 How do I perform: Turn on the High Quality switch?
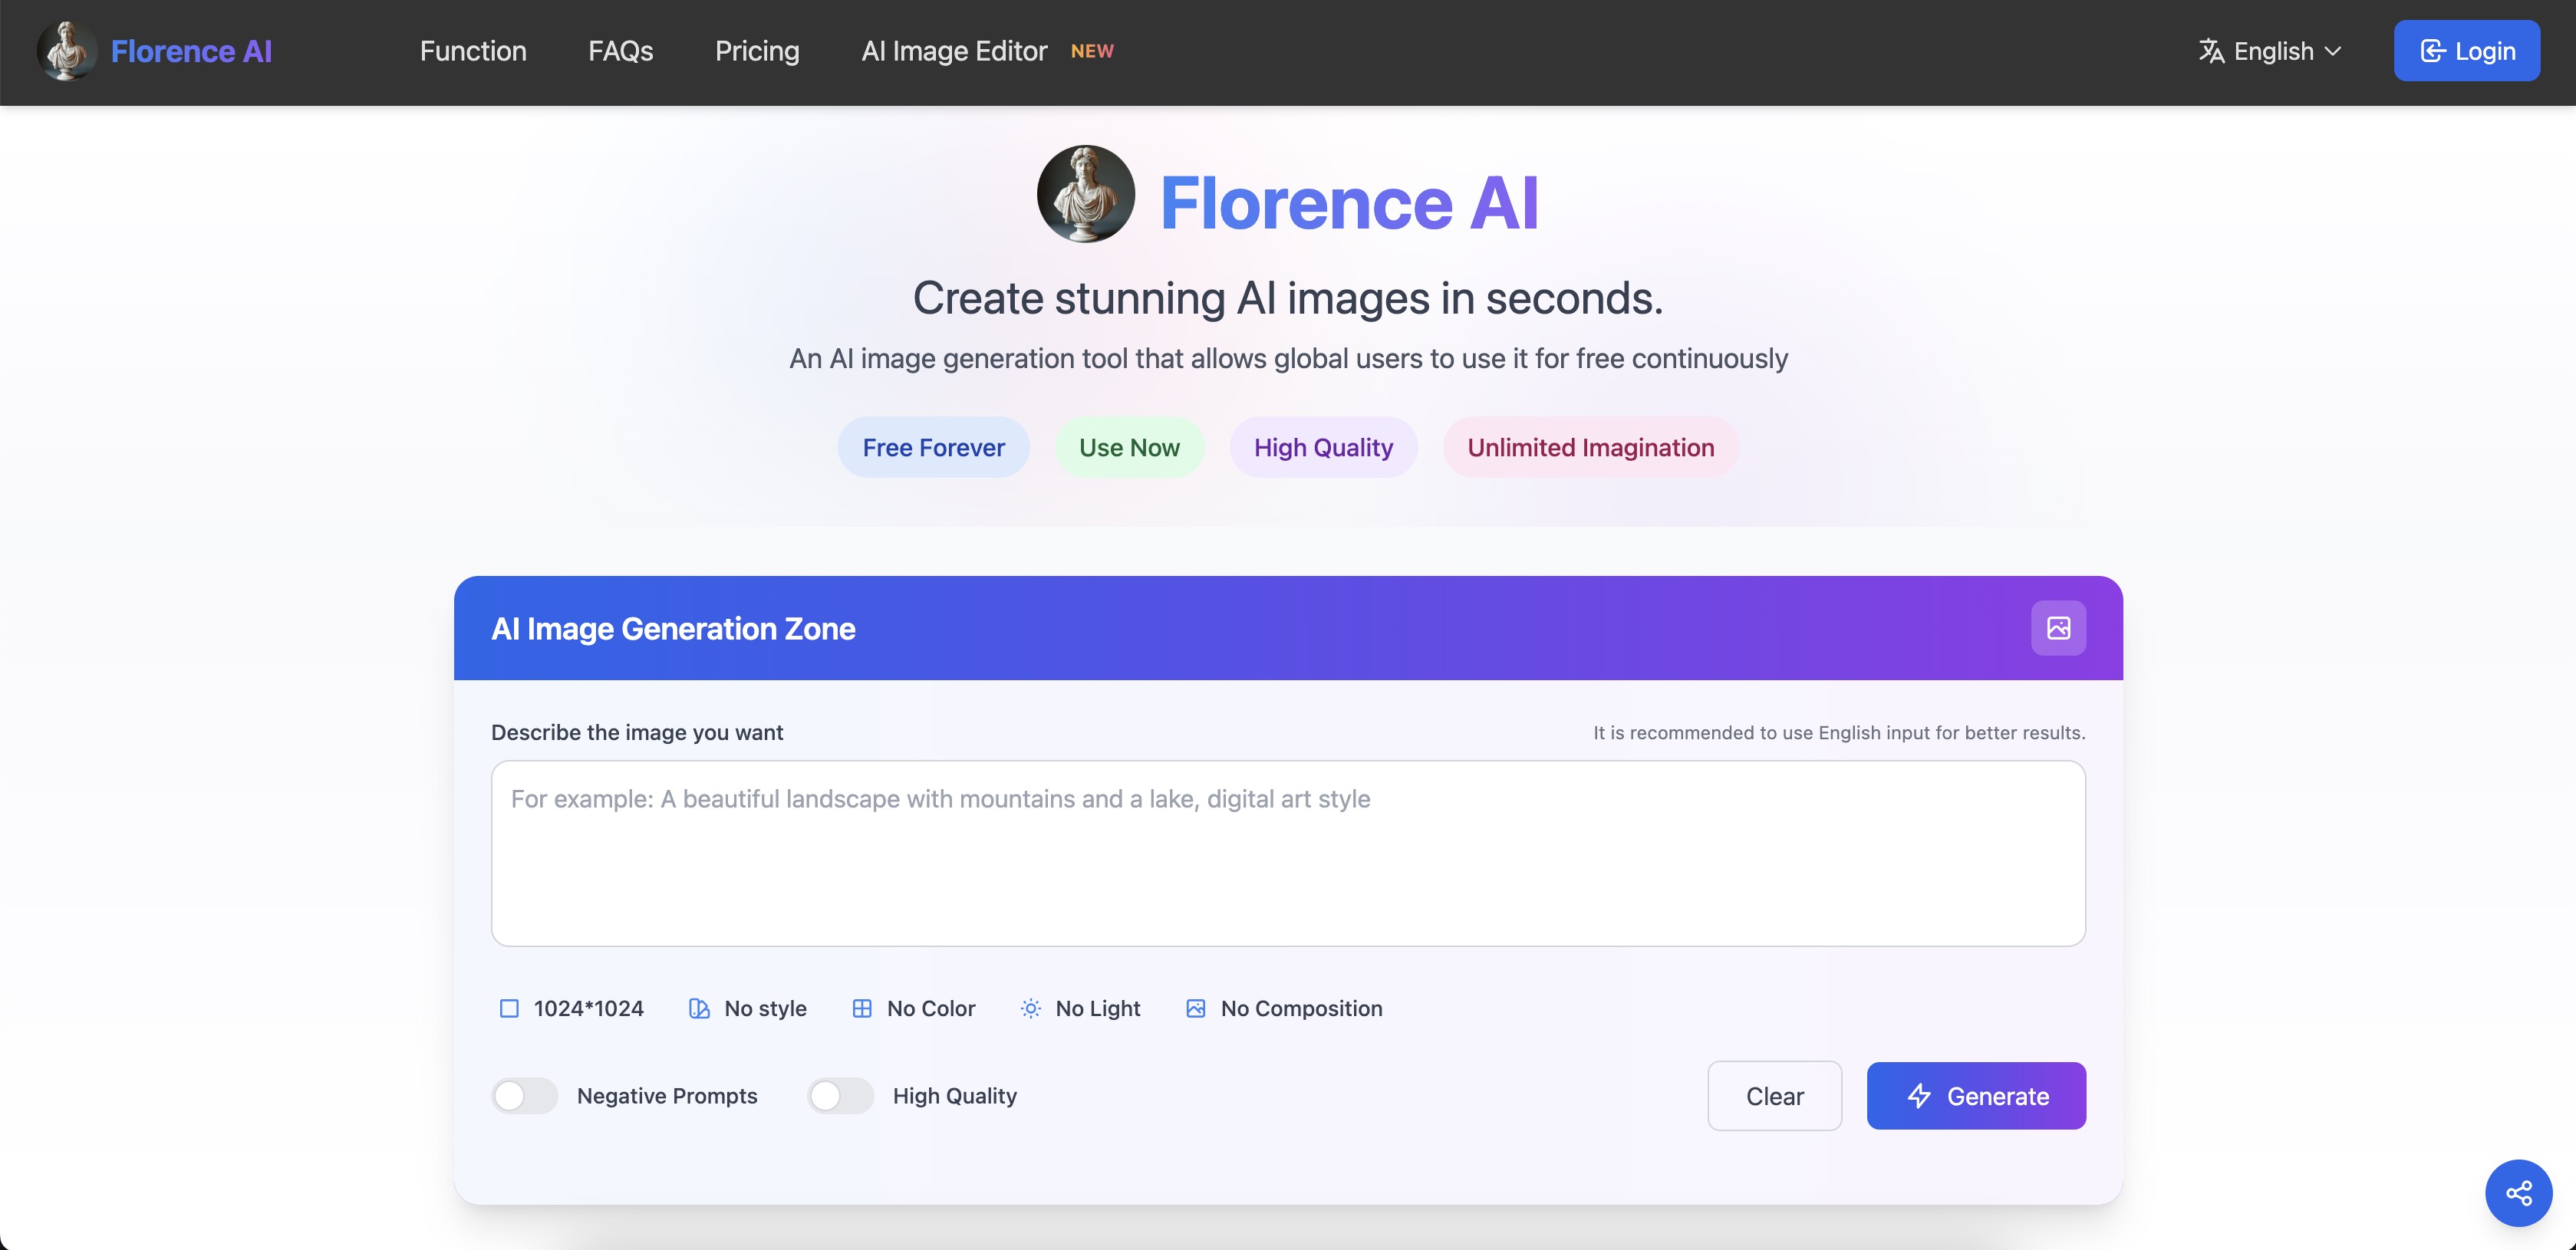pos(840,1096)
